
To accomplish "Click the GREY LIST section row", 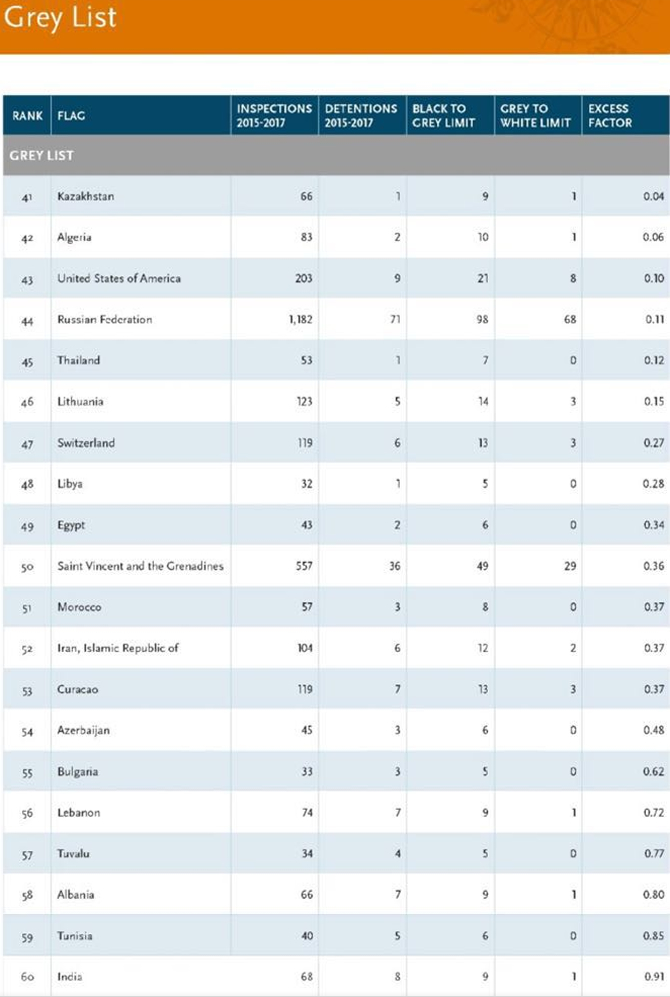I will [x=335, y=156].
